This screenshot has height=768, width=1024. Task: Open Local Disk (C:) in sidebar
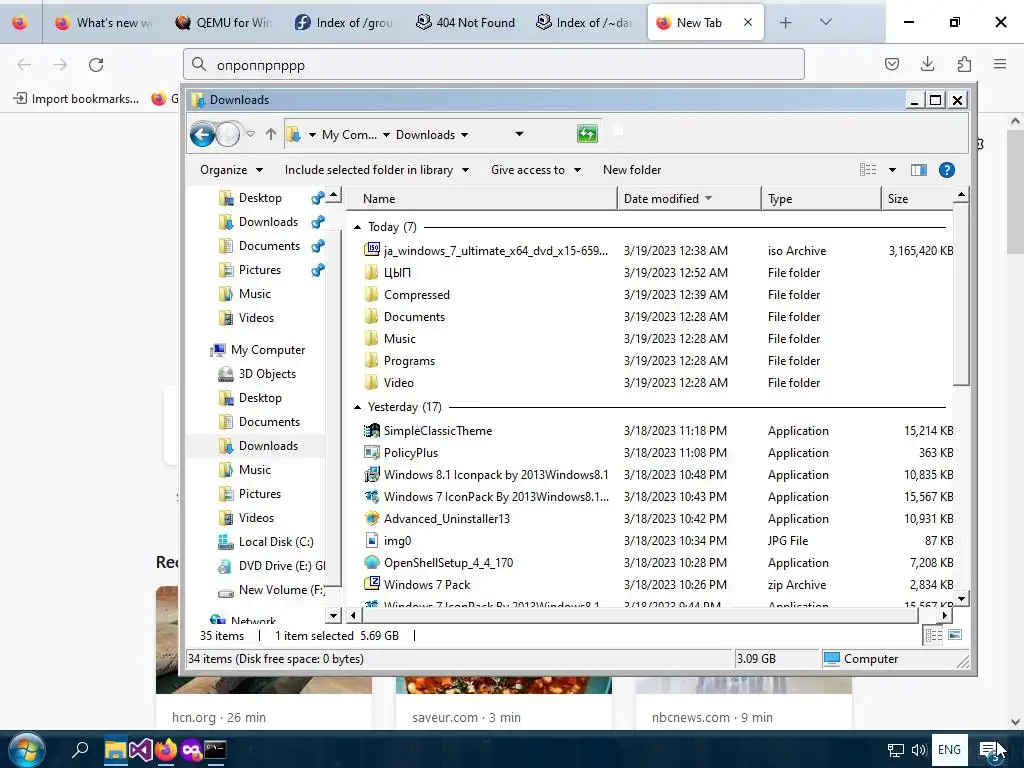click(x=276, y=542)
